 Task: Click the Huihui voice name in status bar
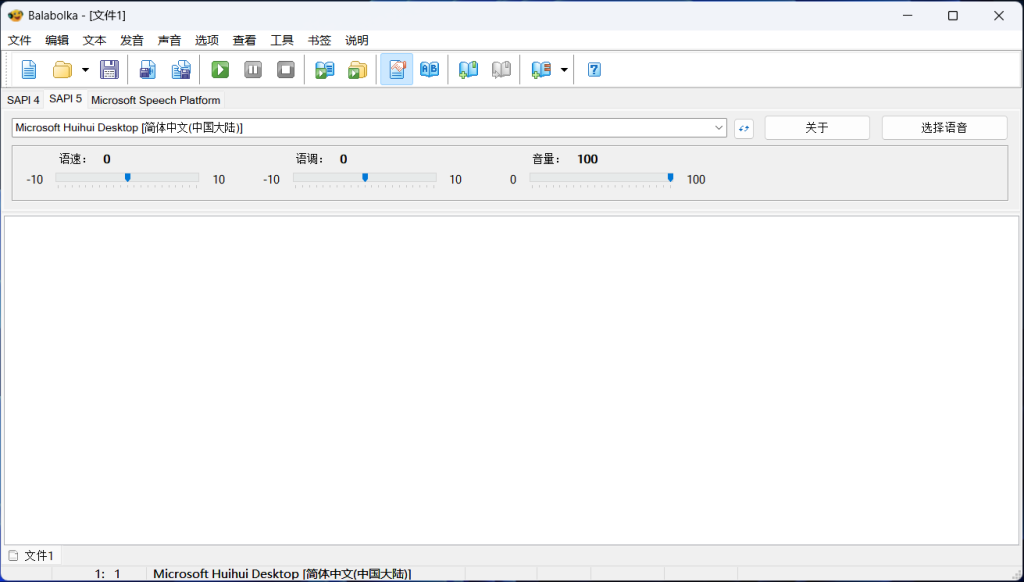pos(282,574)
